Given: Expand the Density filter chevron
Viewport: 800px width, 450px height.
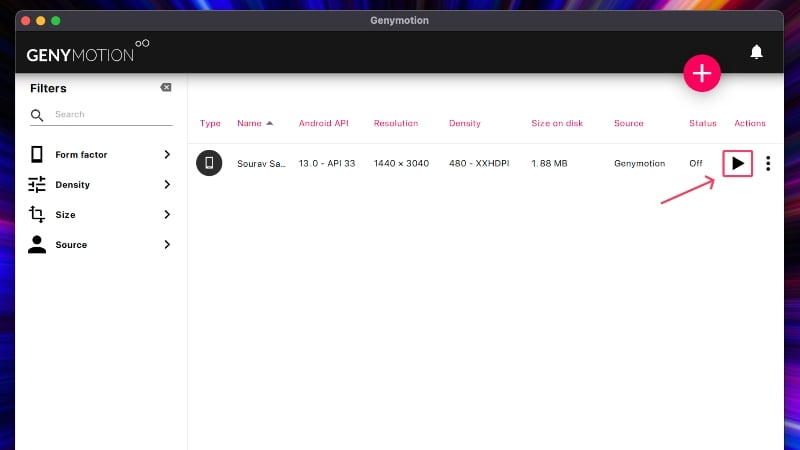Looking at the screenshot, I should point(167,184).
